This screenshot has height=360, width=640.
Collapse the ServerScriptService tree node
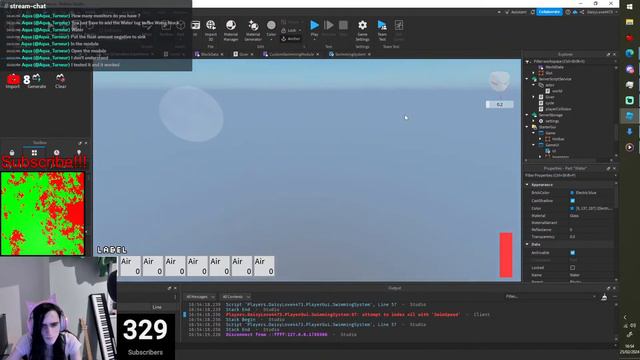point(527,79)
